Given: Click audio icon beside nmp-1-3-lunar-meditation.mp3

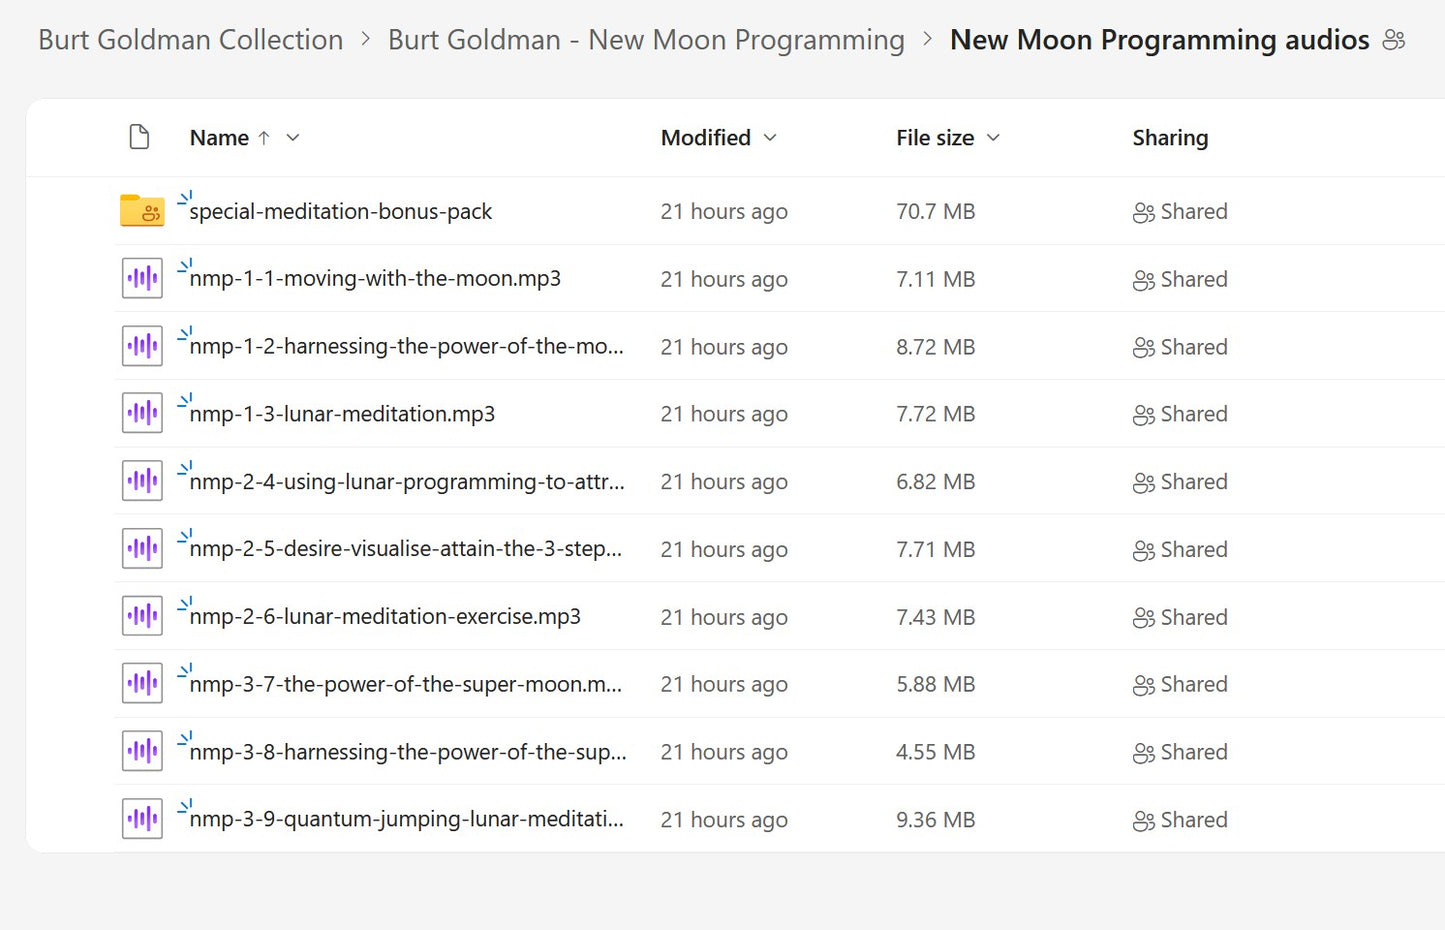Looking at the screenshot, I should click(x=142, y=413).
